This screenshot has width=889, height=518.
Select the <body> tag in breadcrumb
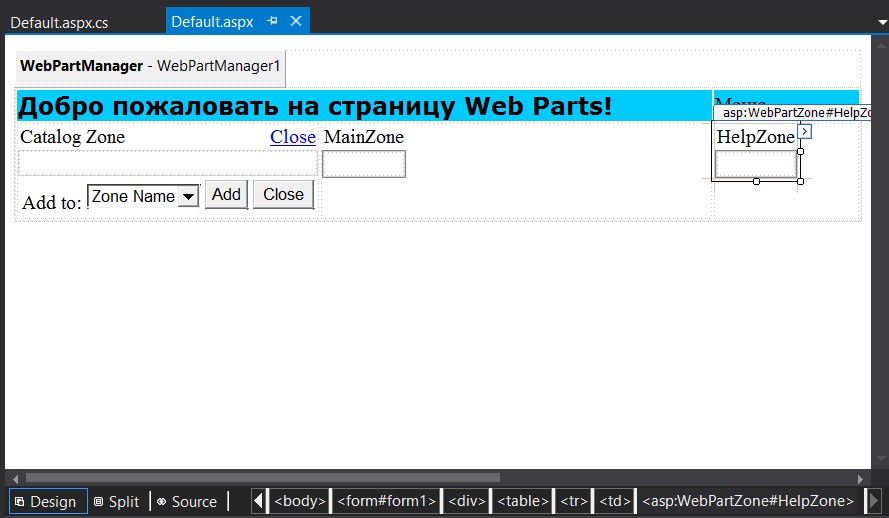(x=300, y=501)
